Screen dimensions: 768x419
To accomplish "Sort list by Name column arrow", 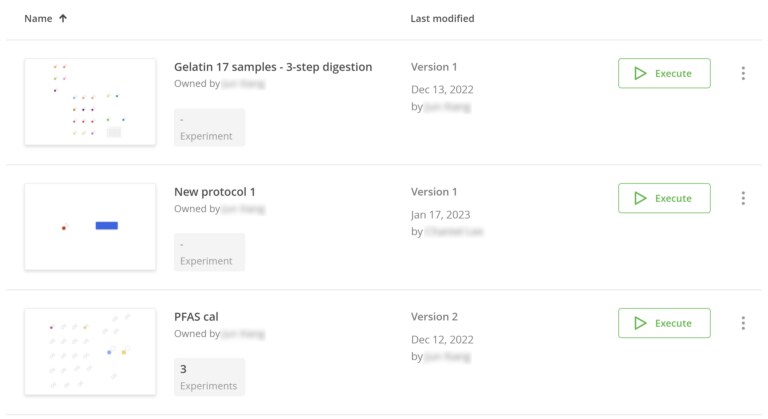I will point(64,19).
